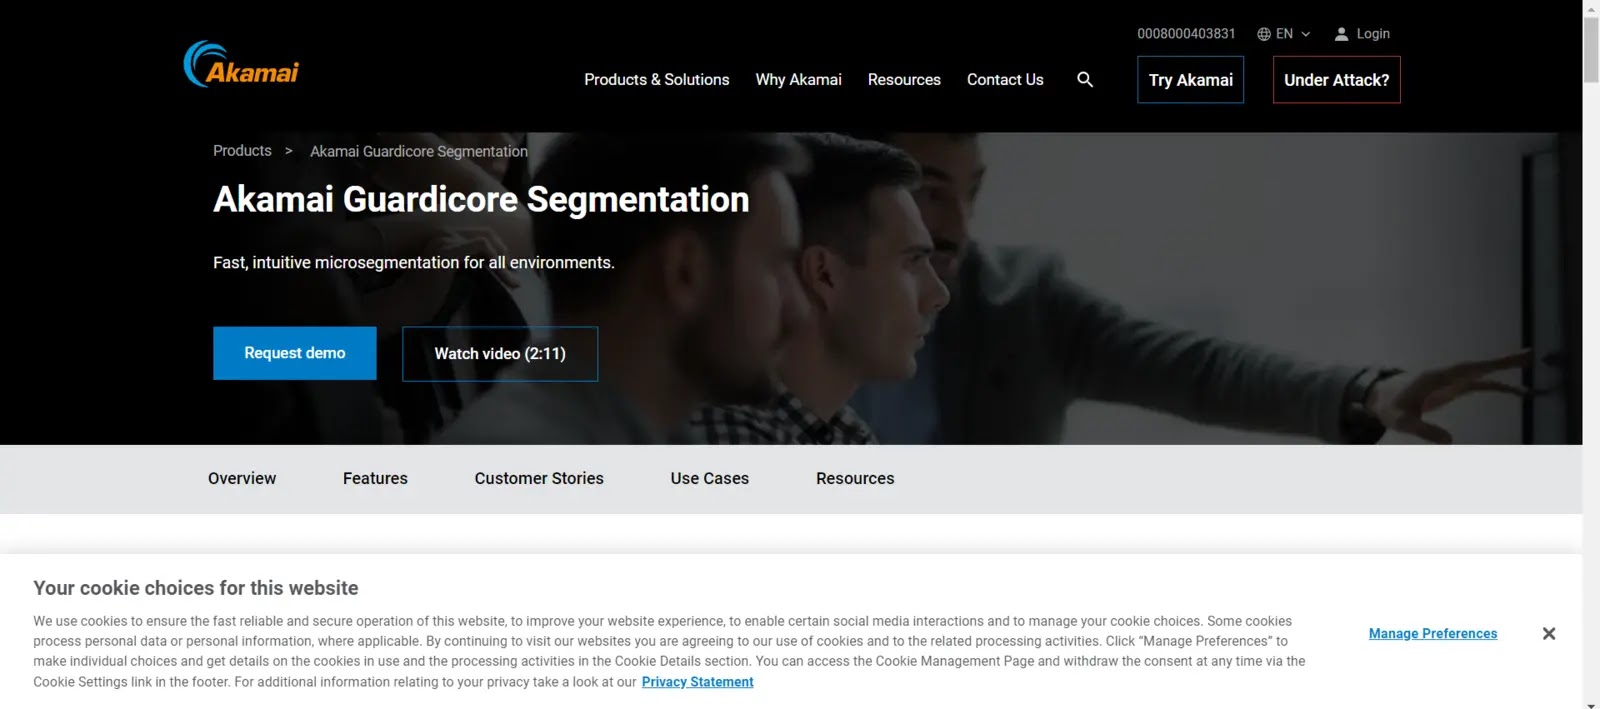Viewport: 1600px width, 709px height.
Task: Click the Login user icon
Action: click(x=1341, y=34)
